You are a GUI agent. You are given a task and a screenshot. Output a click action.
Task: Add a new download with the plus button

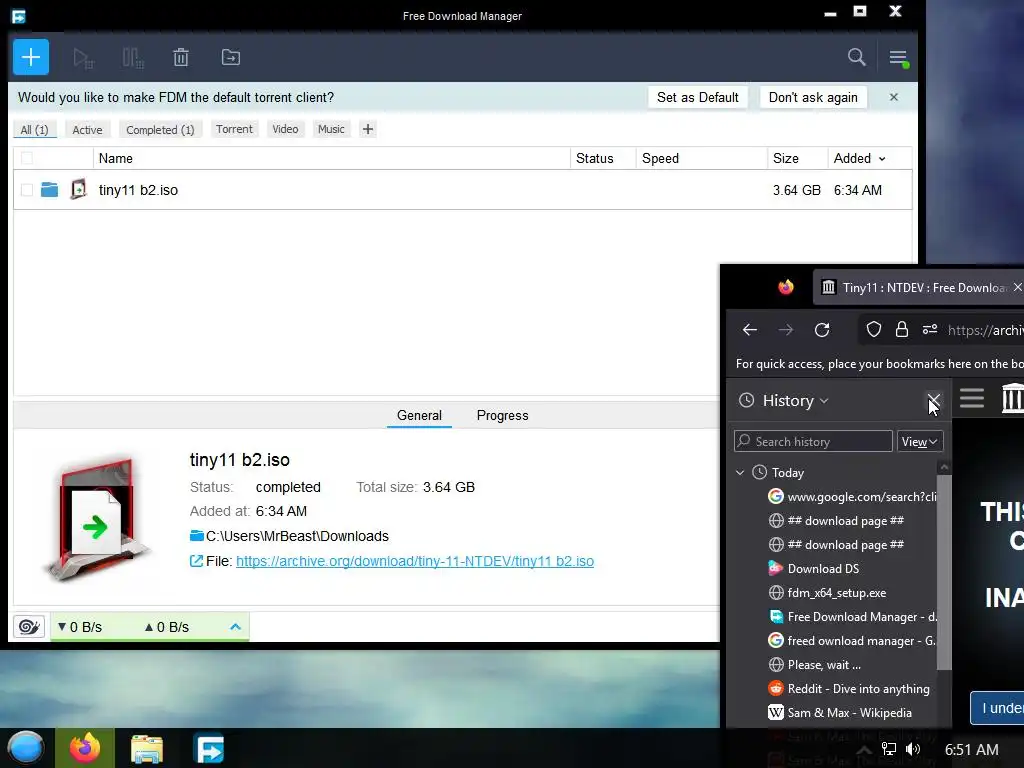pyautogui.click(x=31, y=57)
